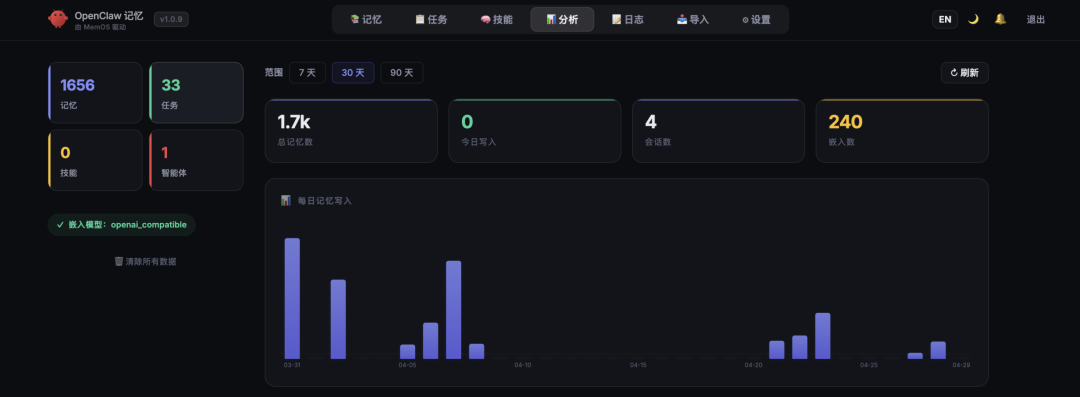1080x397 pixels.
Task: Click the 04-20 axis label
Action: (754, 365)
